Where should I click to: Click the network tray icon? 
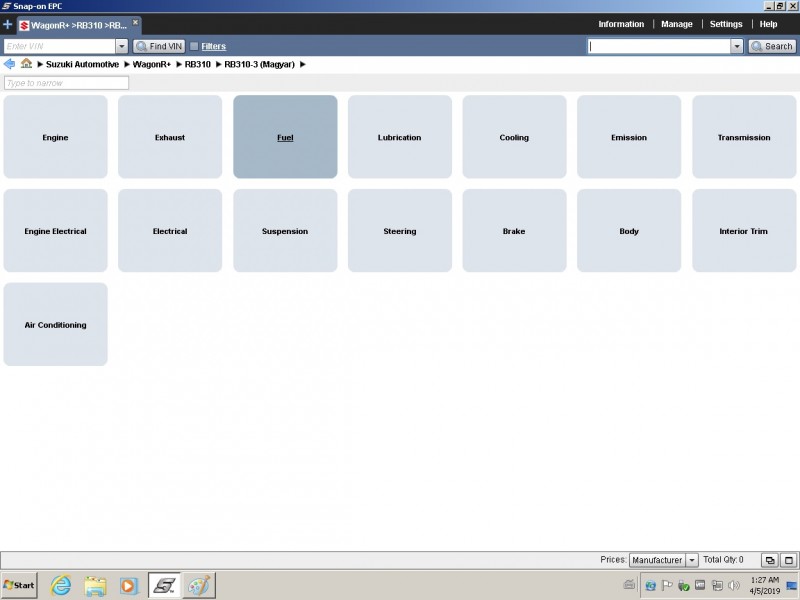[717, 585]
